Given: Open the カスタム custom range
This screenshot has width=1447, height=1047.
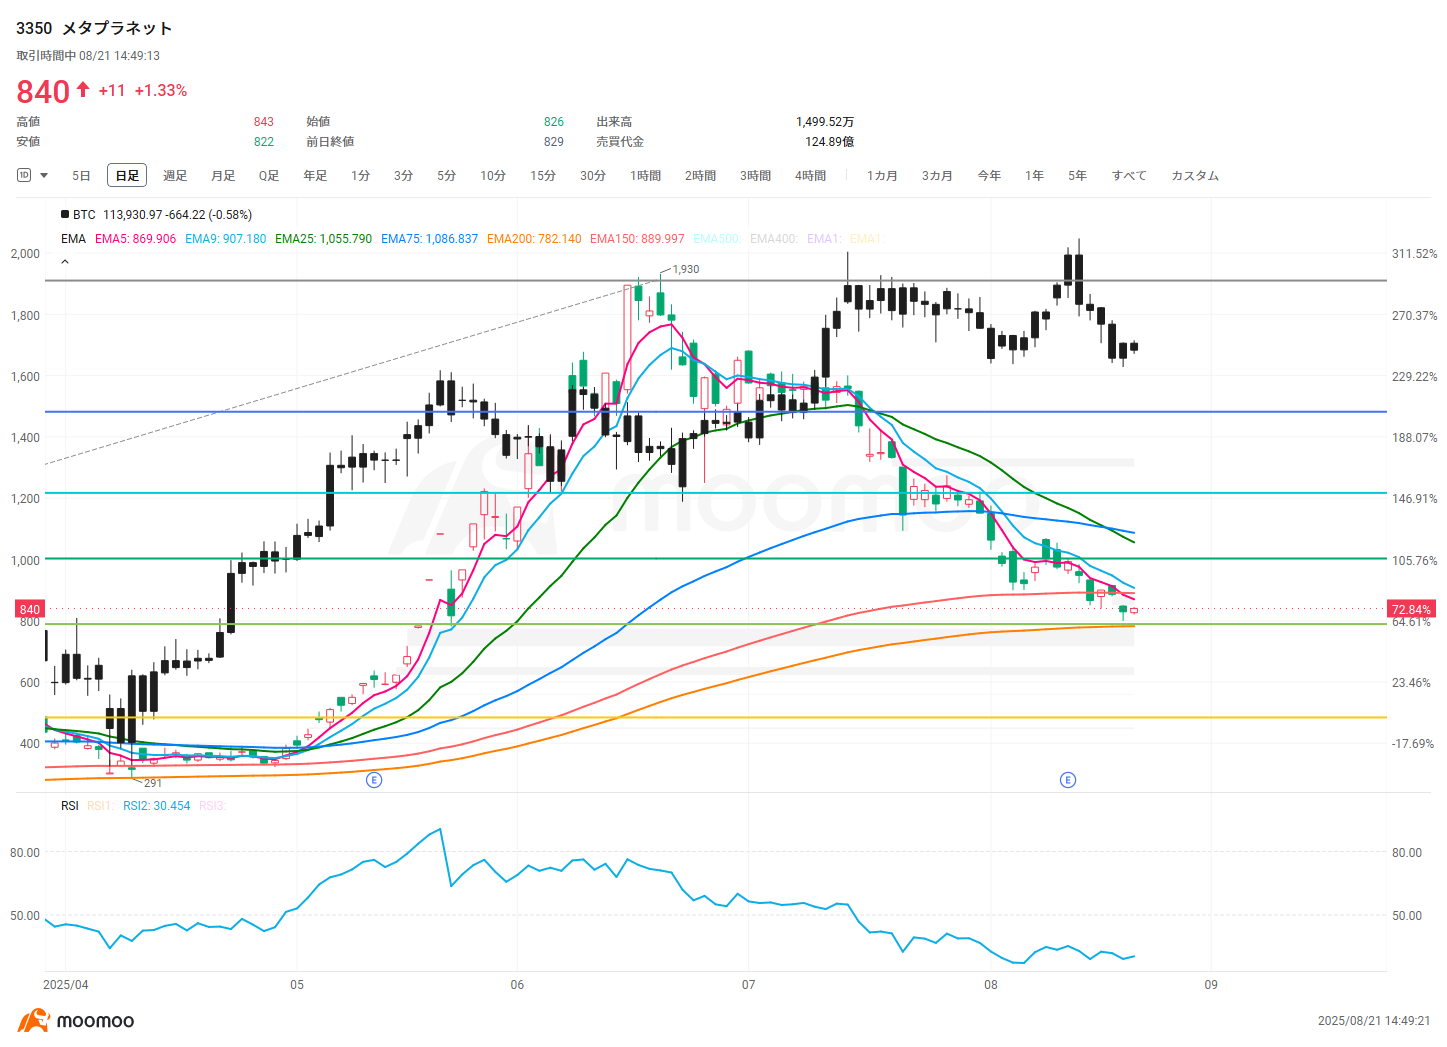Looking at the screenshot, I should click(x=1195, y=175).
